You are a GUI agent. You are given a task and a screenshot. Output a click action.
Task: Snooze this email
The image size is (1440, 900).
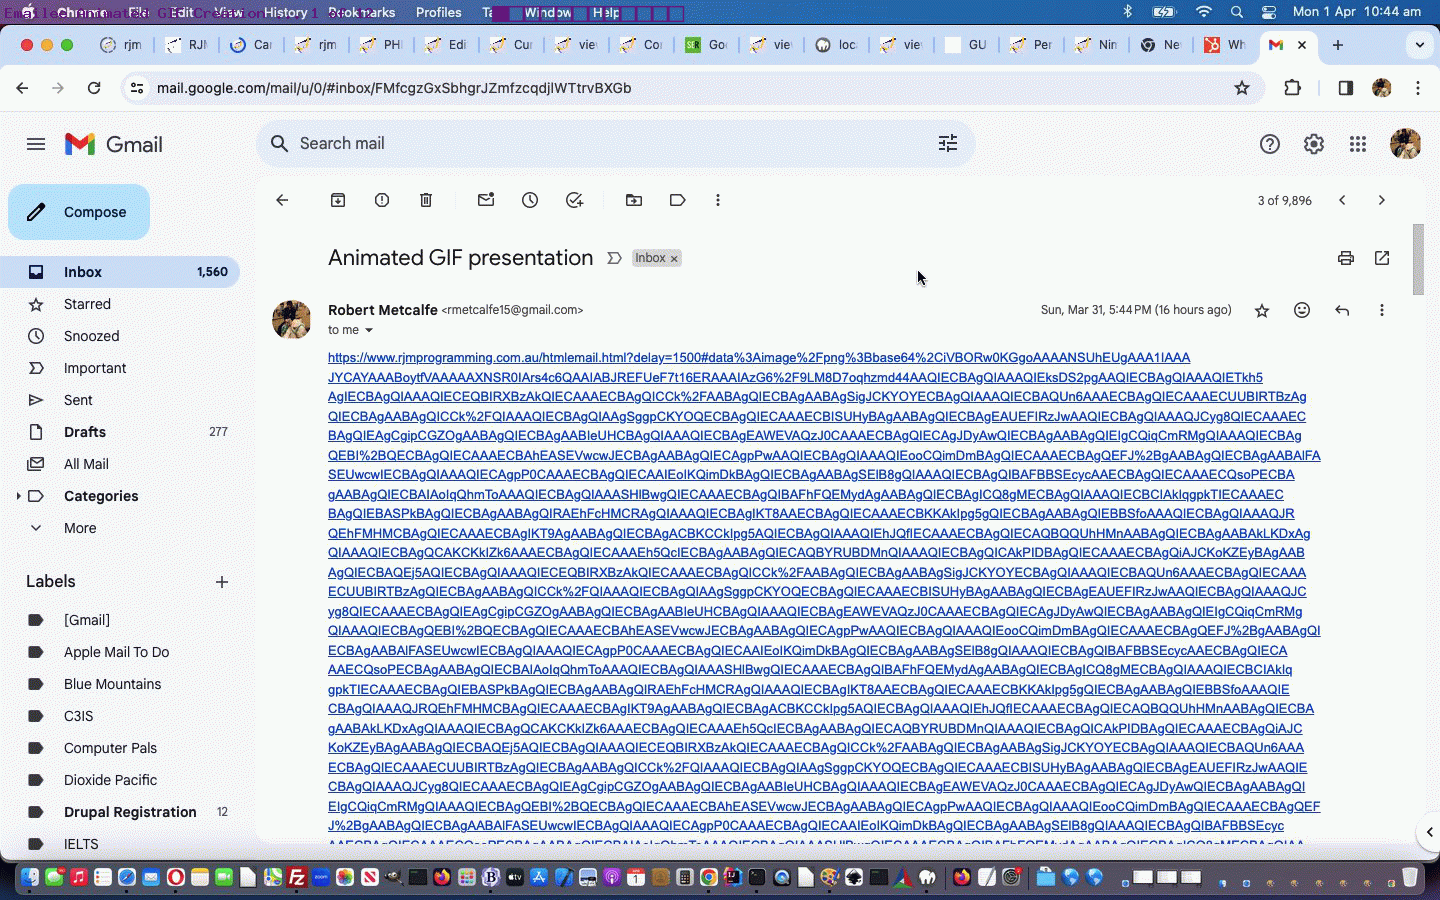coord(530,200)
